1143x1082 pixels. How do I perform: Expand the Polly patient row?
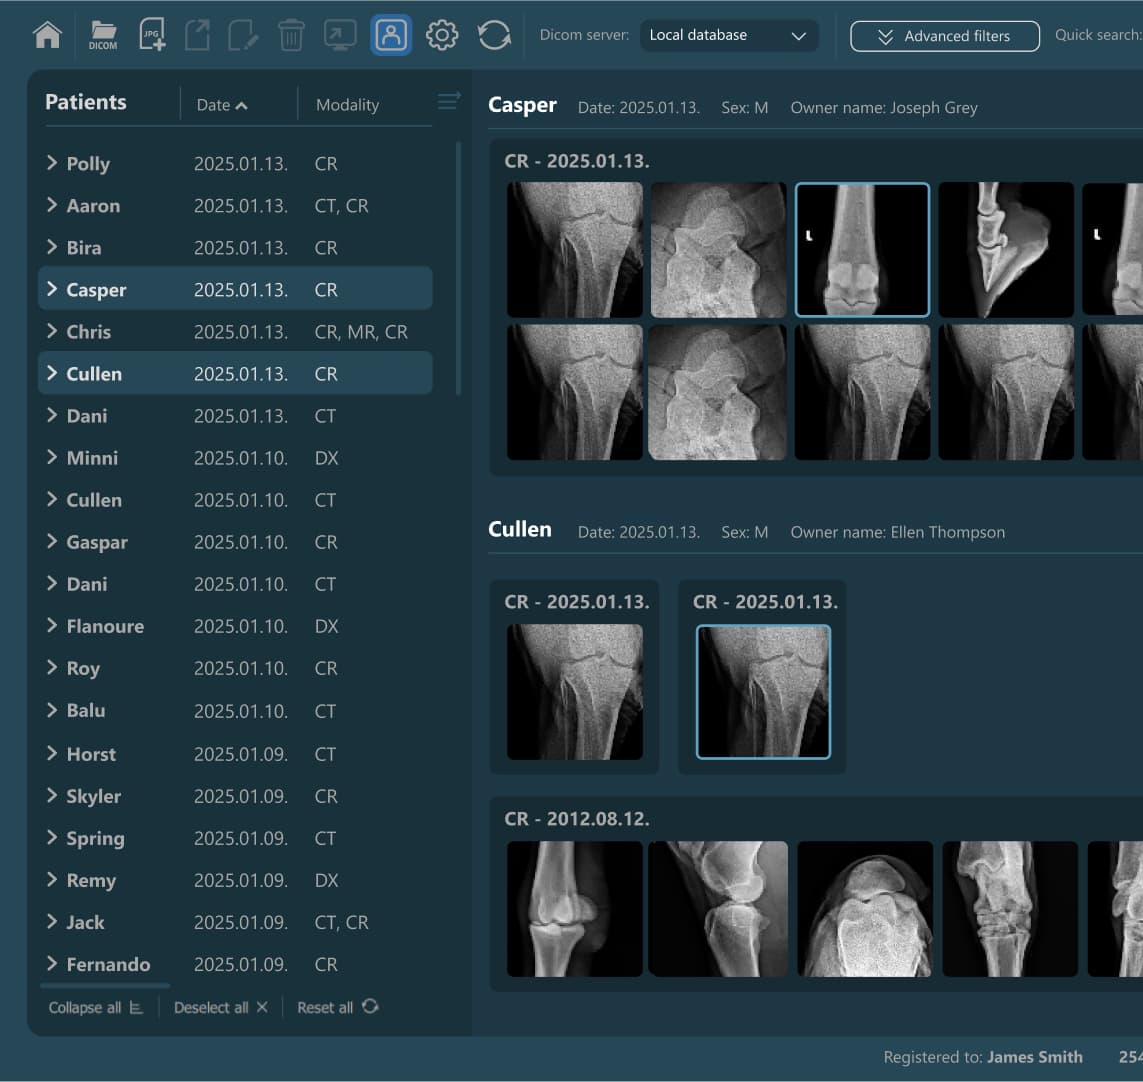click(52, 163)
